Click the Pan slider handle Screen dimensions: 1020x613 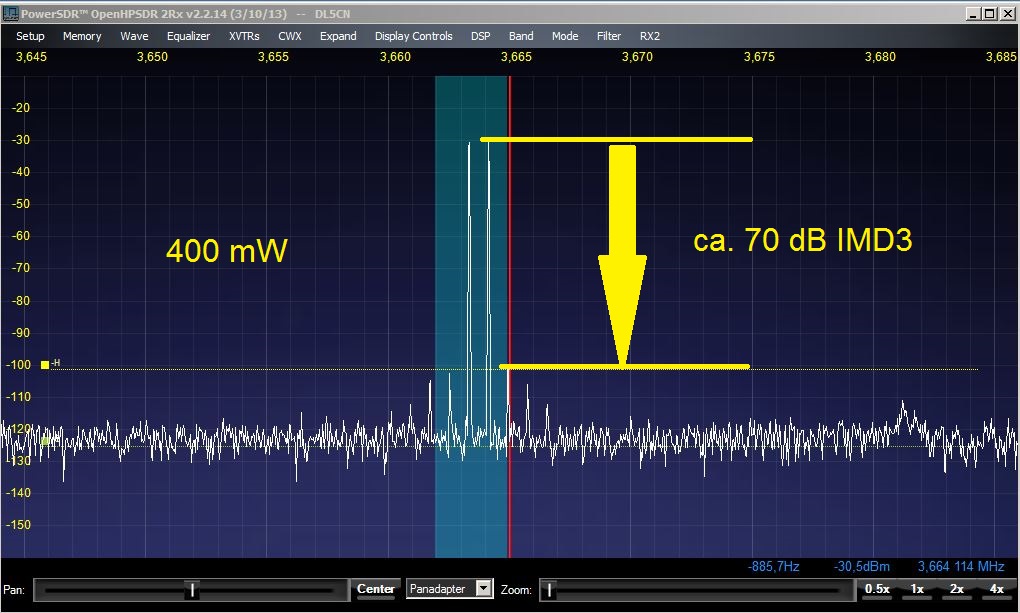[192, 590]
